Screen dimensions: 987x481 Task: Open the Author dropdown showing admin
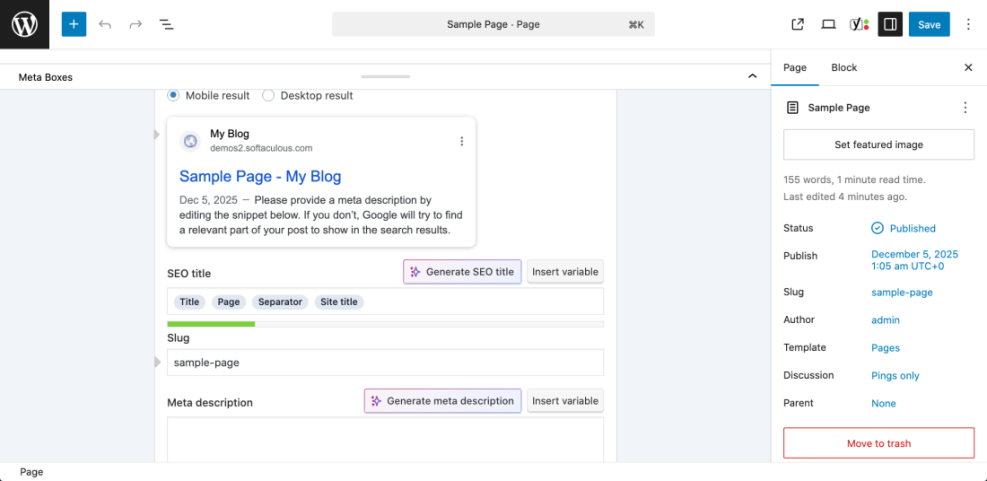(x=885, y=320)
